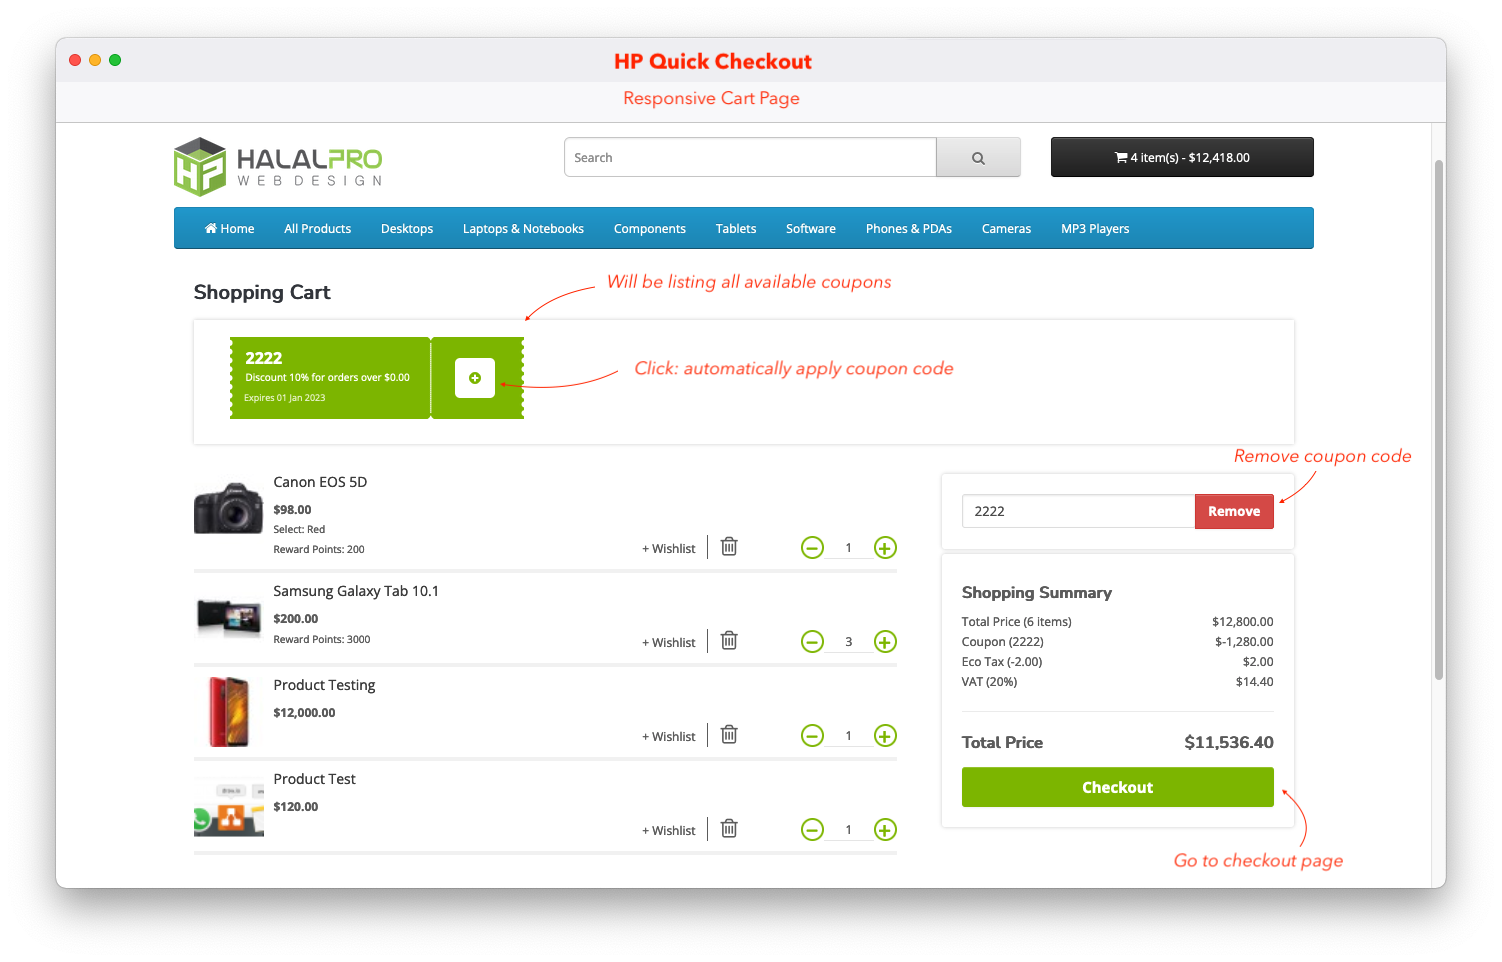Delete Canon EOS 5D with trash icon
The width and height of the screenshot is (1502, 962).
tap(729, 547)
